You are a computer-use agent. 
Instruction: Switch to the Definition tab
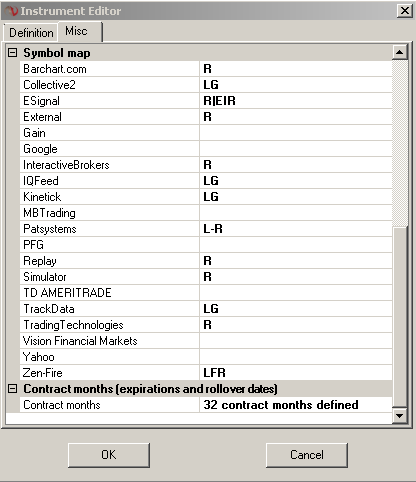tap(31, 33)
